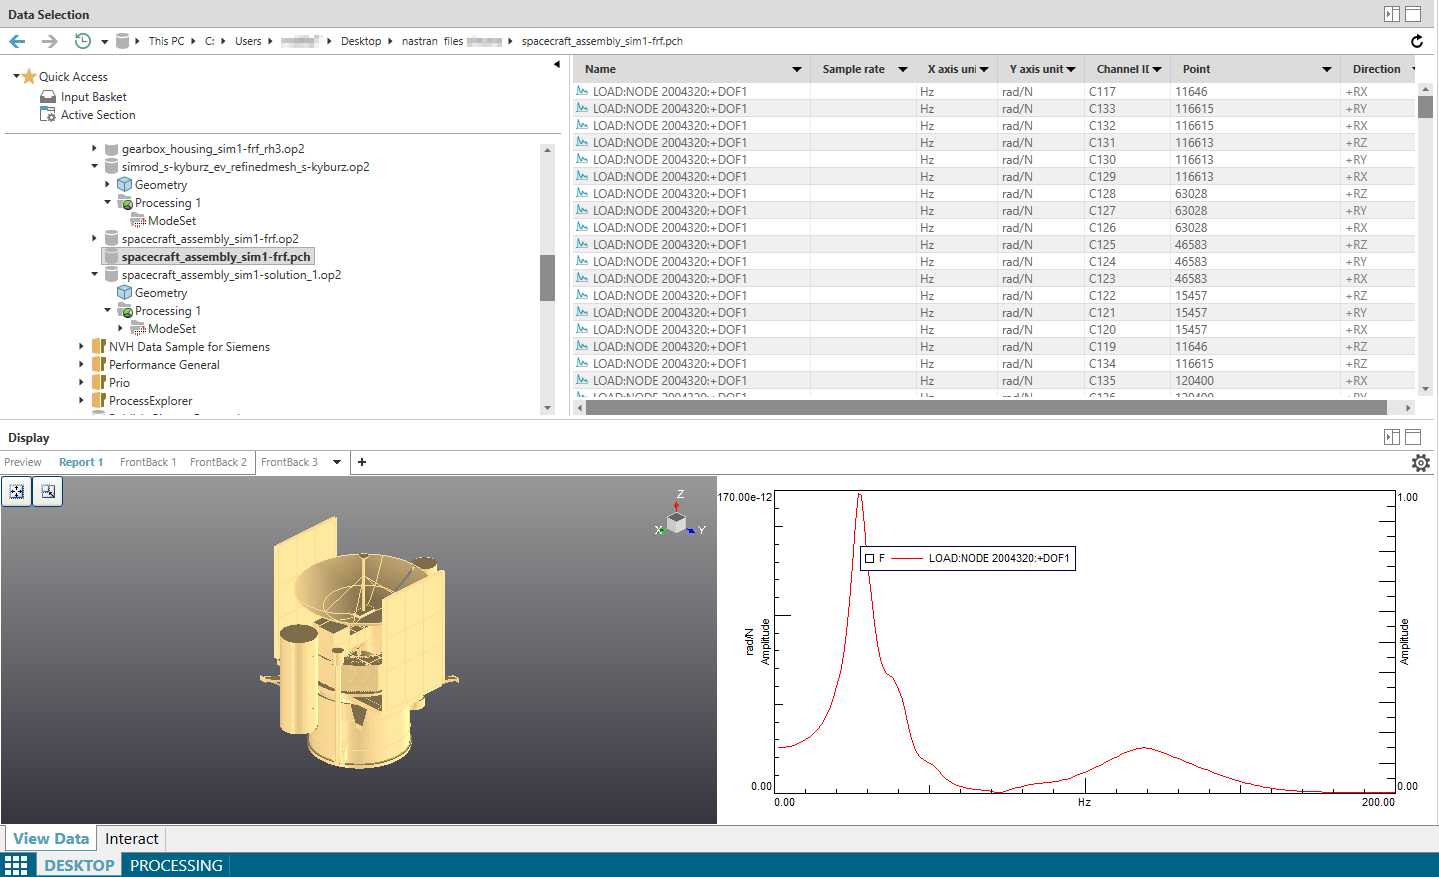Switch to FrontBack 1 tab

(148, 462)
